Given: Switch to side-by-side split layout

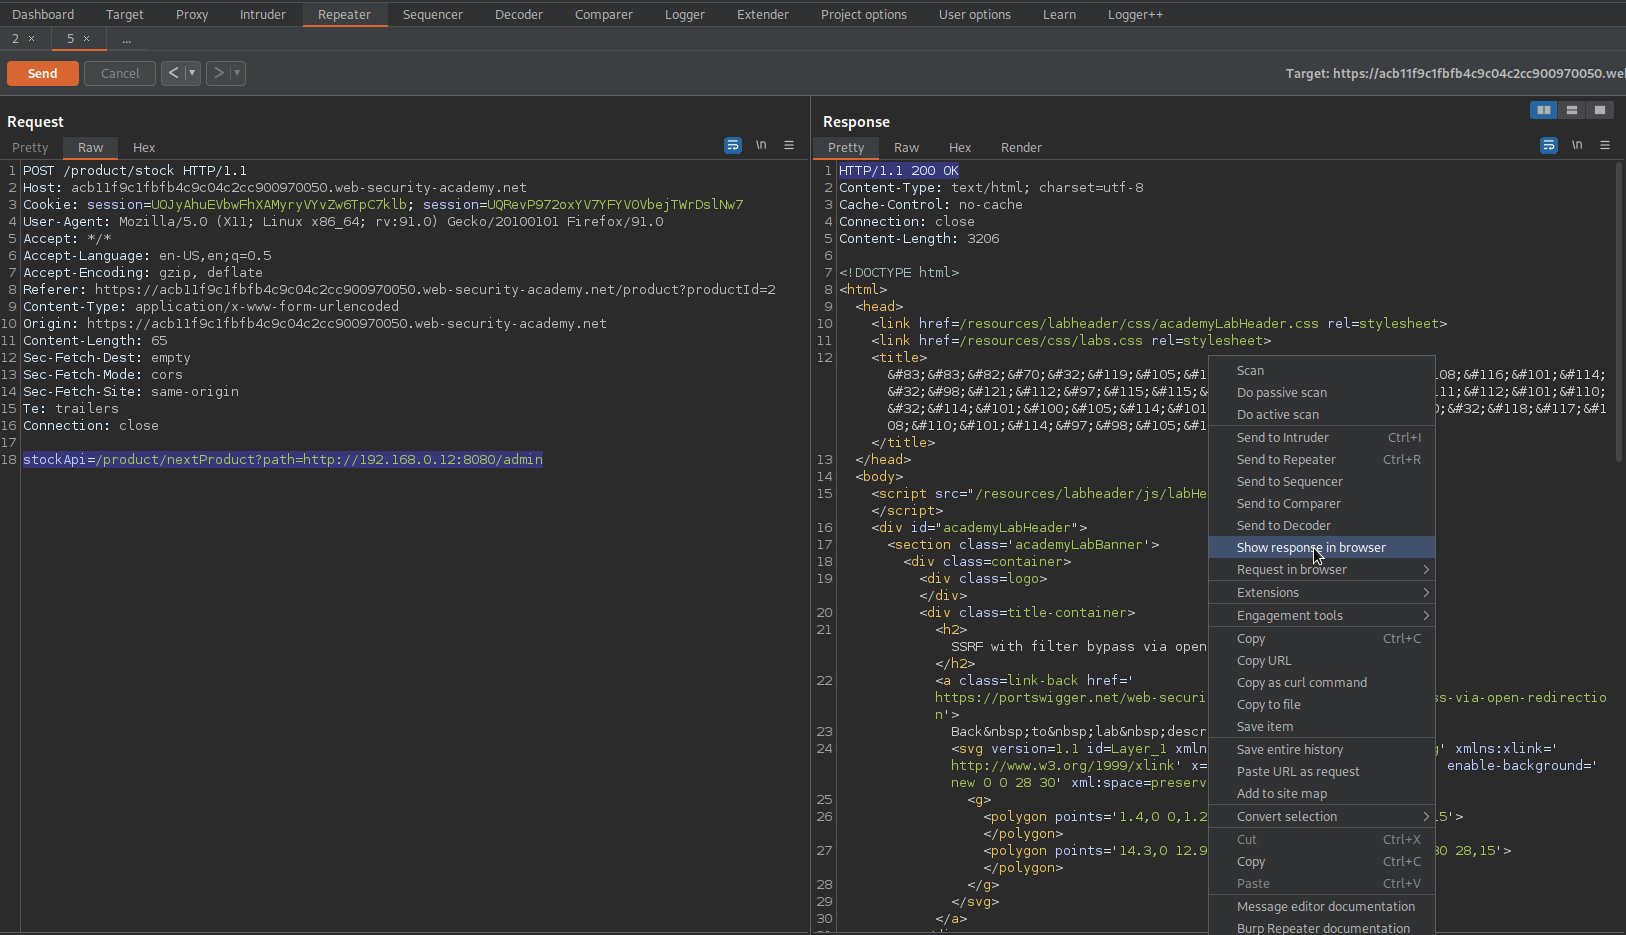Looking at the screenshot, I should 1544,110.
